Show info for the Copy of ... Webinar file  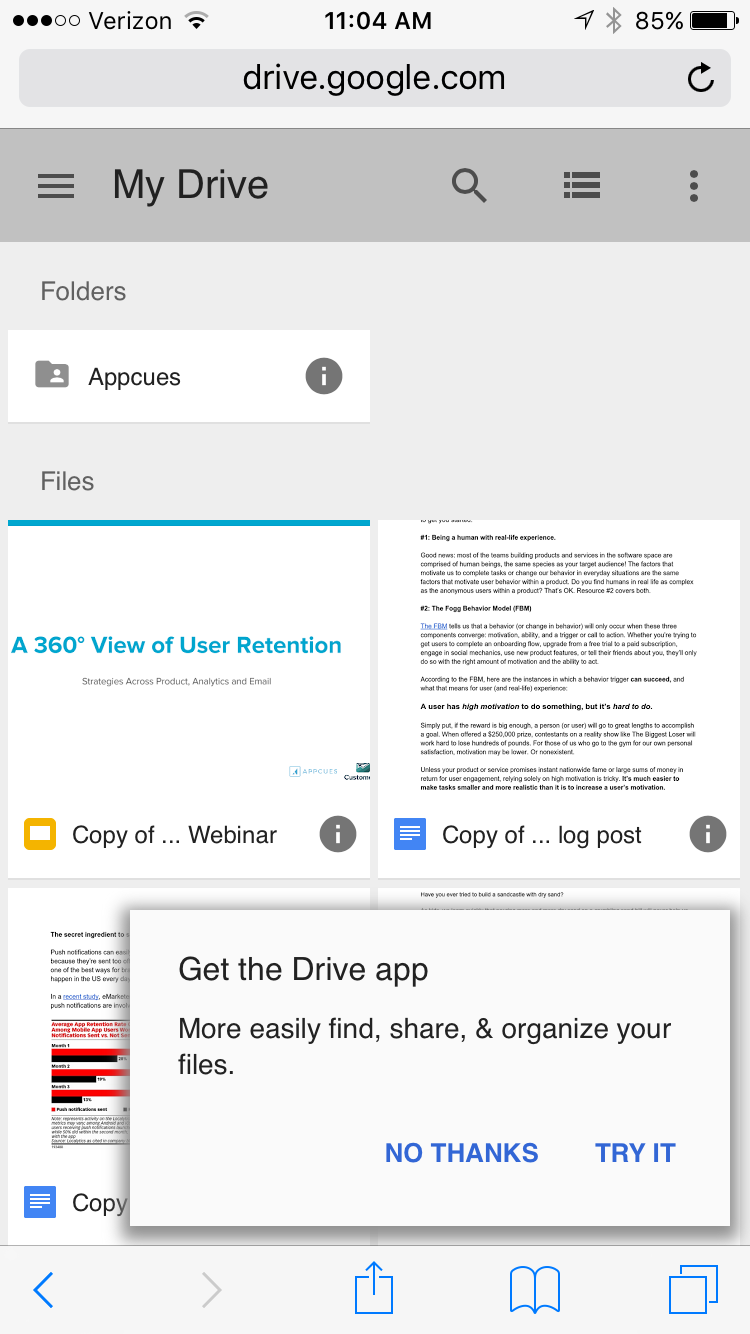338,834
